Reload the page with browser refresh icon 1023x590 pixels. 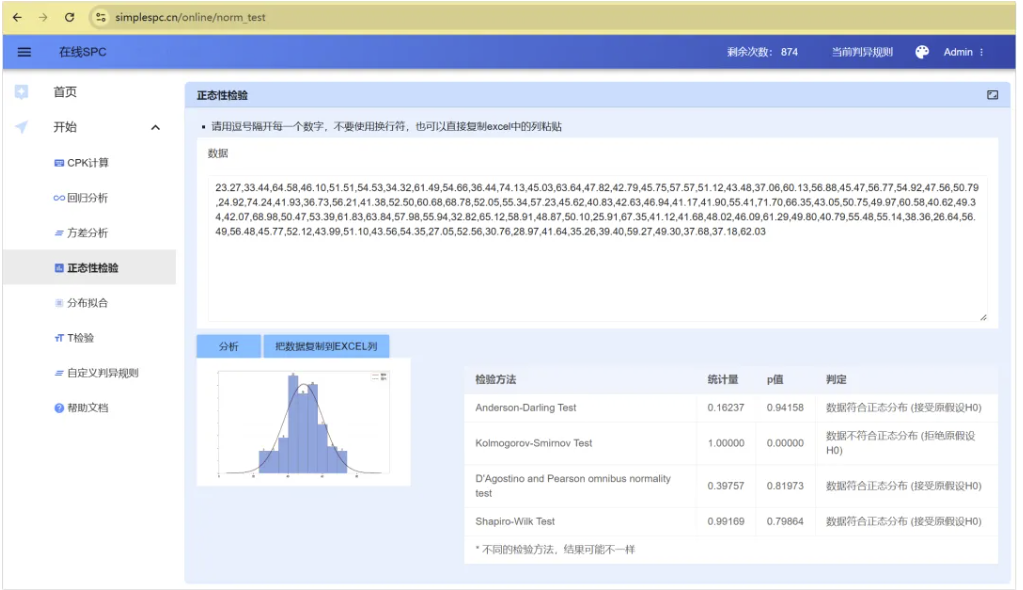pos(69,17)
